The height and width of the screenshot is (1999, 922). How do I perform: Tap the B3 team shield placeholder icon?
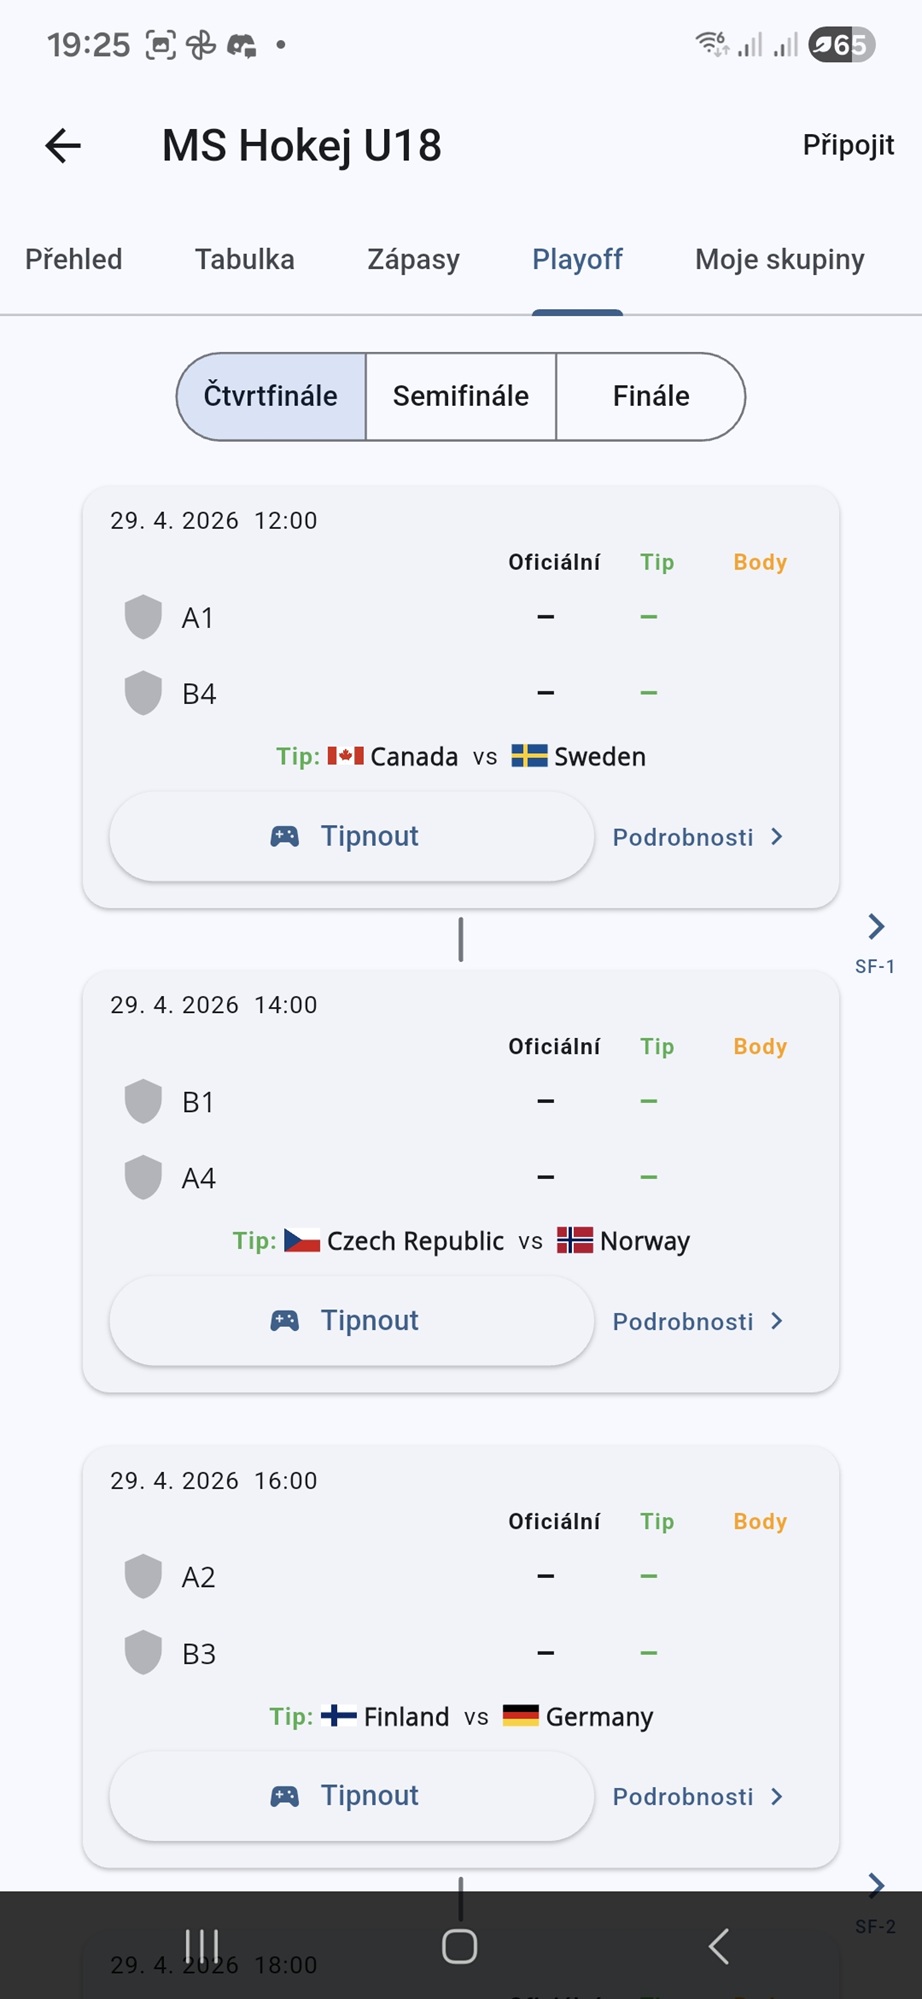click(143, 1653)
